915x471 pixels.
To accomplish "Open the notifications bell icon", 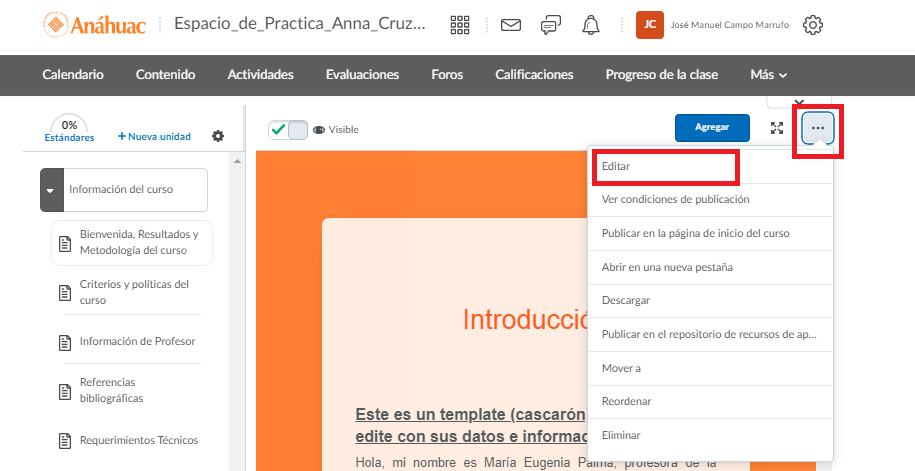I will (x=591, y=25).
